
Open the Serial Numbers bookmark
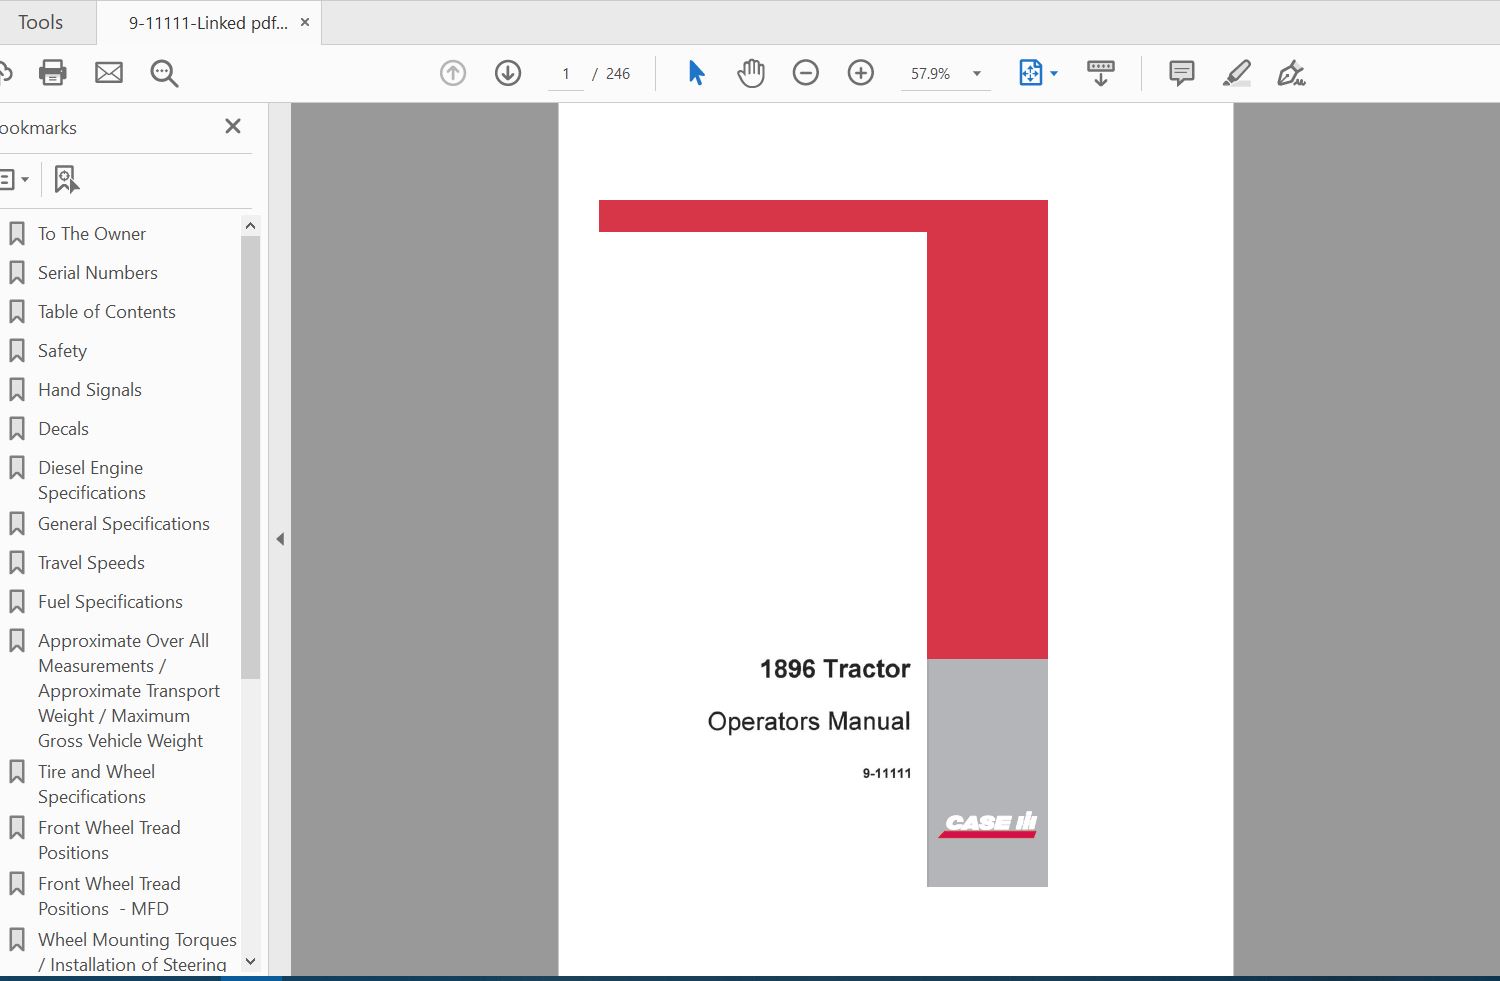point(98,273)
